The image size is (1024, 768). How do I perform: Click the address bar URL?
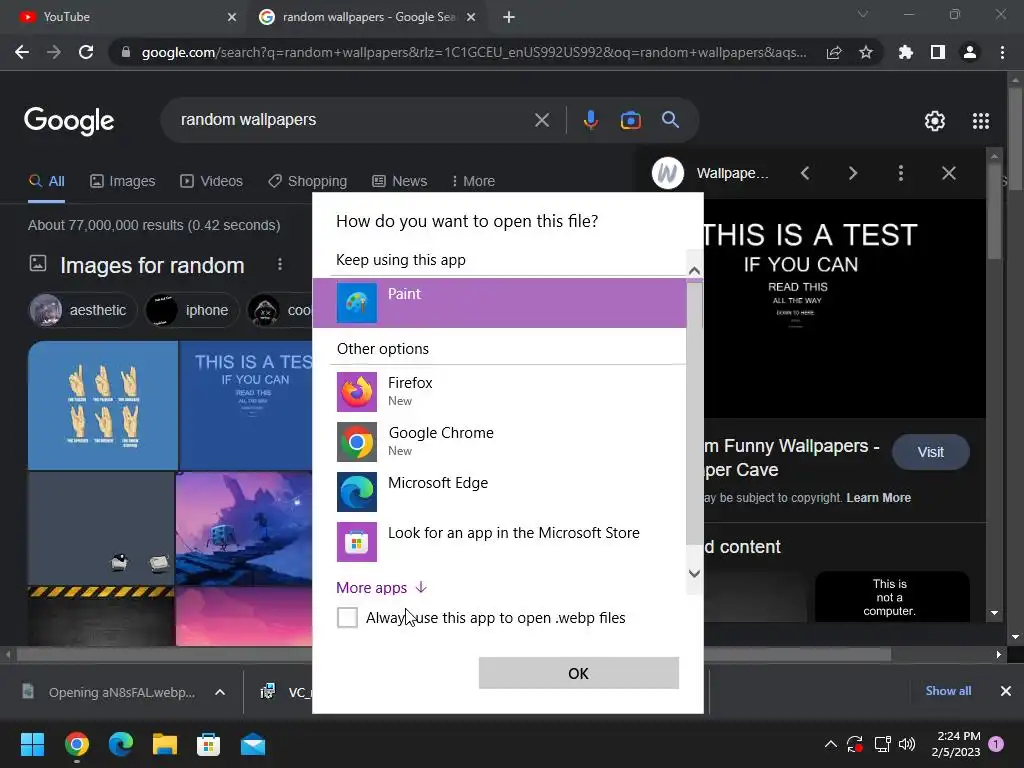tap(474, 52)
